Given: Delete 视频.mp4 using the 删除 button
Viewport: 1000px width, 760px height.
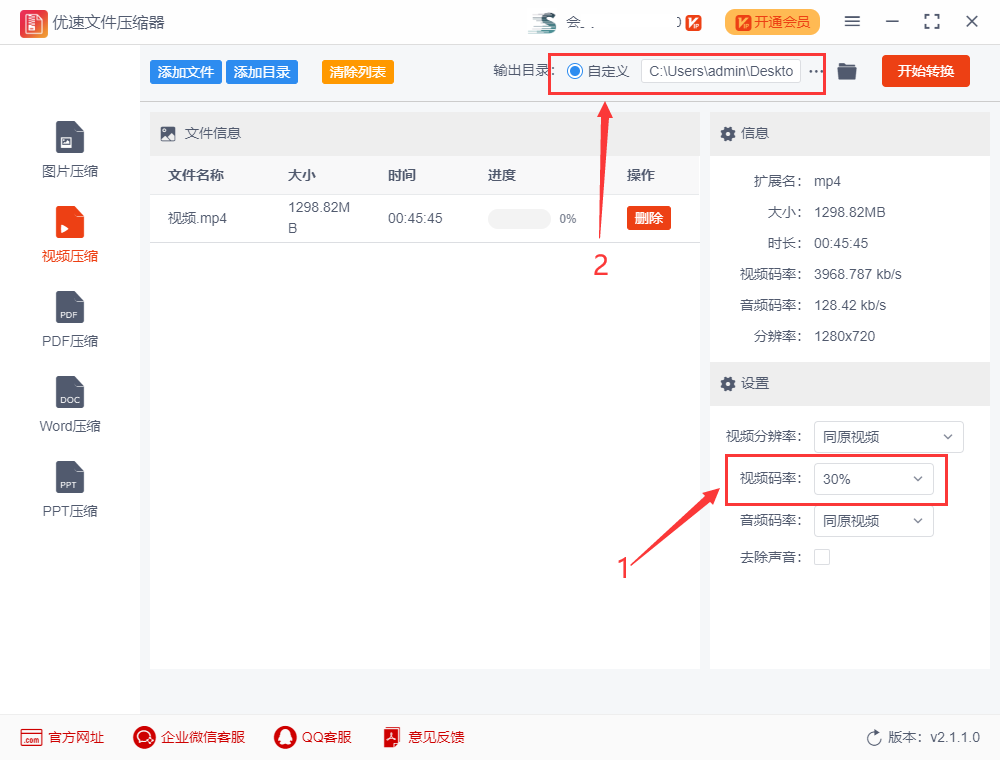Looking at the screenshot, I should (x=648, y=218).
